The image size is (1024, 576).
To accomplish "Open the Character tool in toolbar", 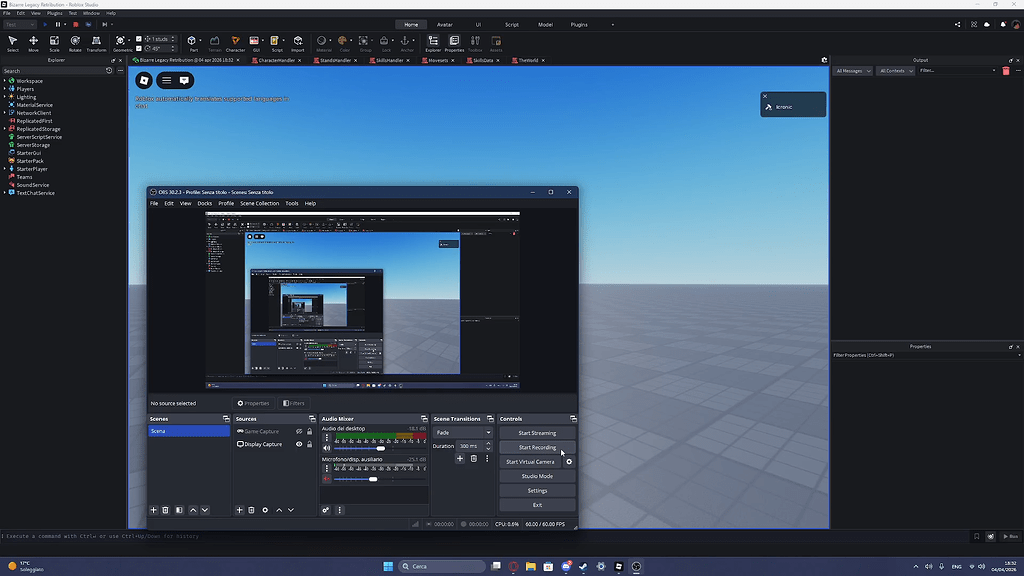I will 235,43.
